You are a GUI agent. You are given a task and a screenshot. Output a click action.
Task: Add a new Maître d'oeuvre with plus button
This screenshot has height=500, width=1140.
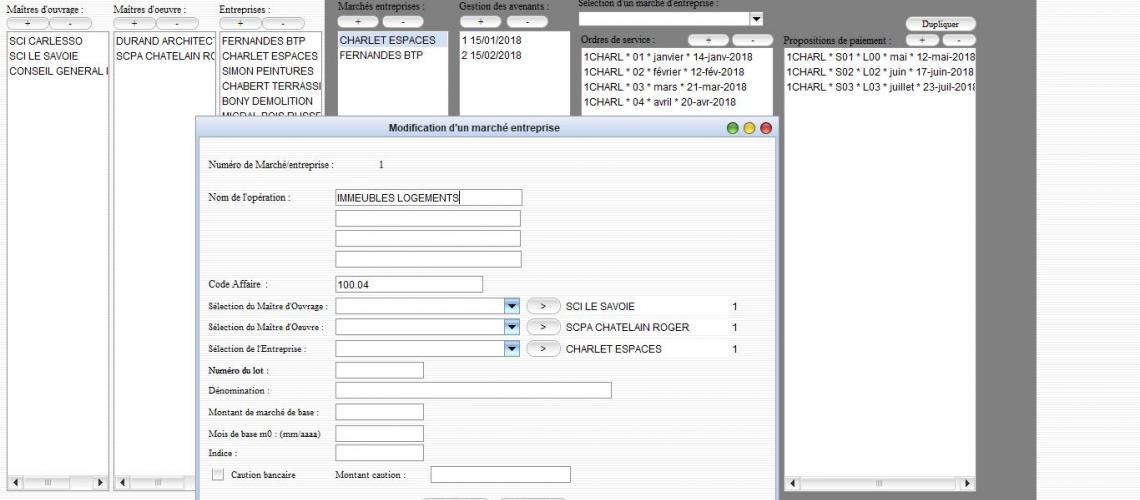coord(135,23)
